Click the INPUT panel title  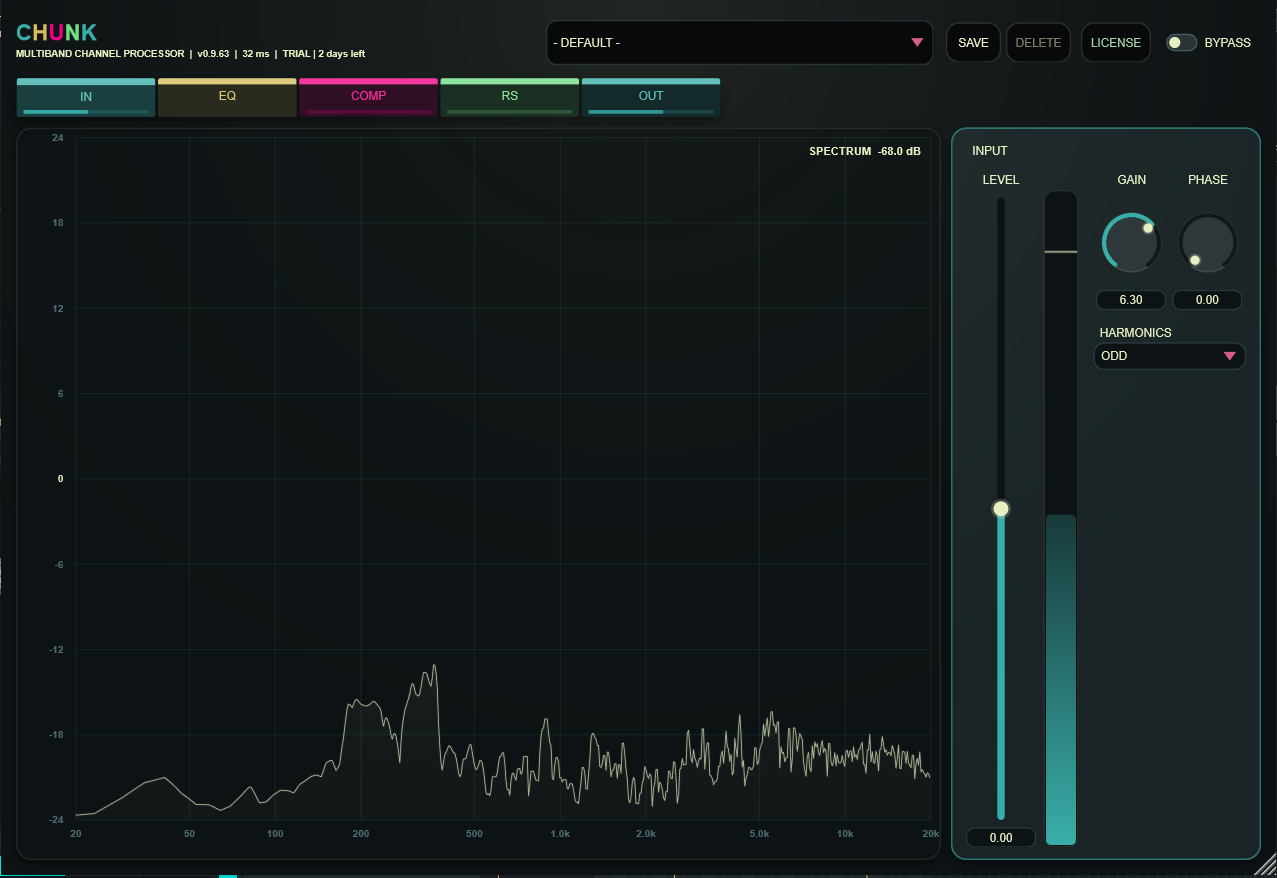tap(990, 151)
